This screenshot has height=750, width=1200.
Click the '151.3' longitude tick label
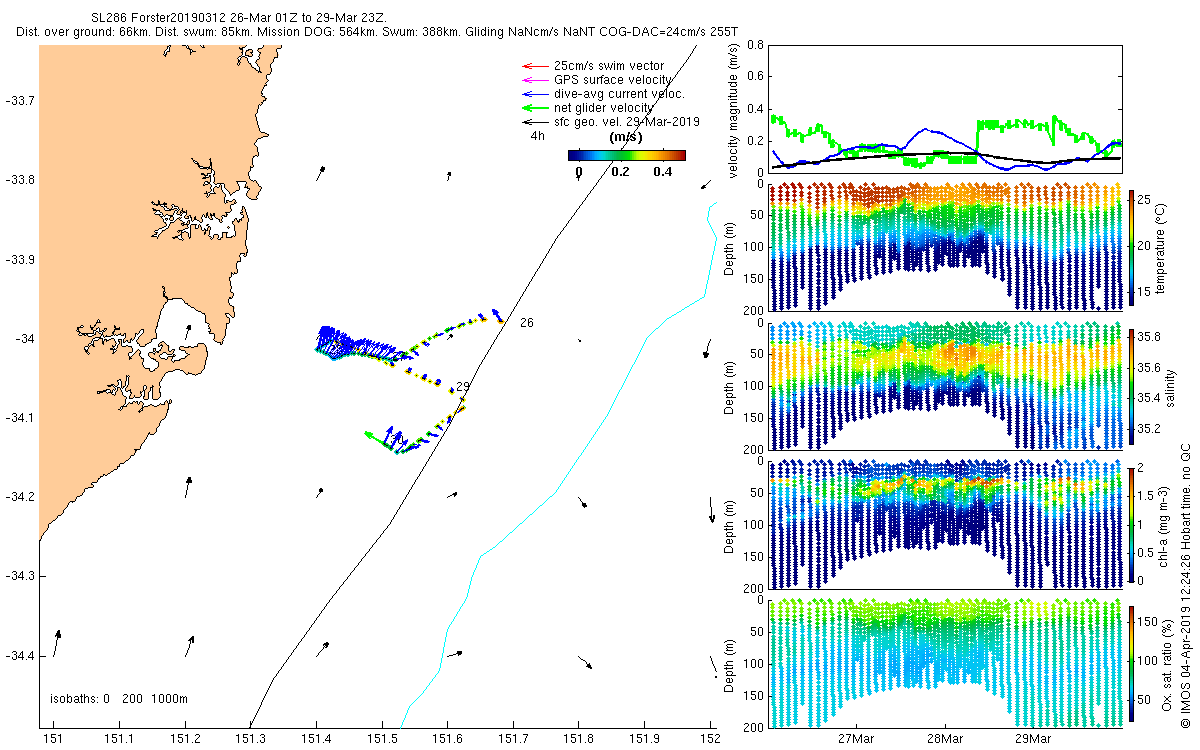click(251, 739)
